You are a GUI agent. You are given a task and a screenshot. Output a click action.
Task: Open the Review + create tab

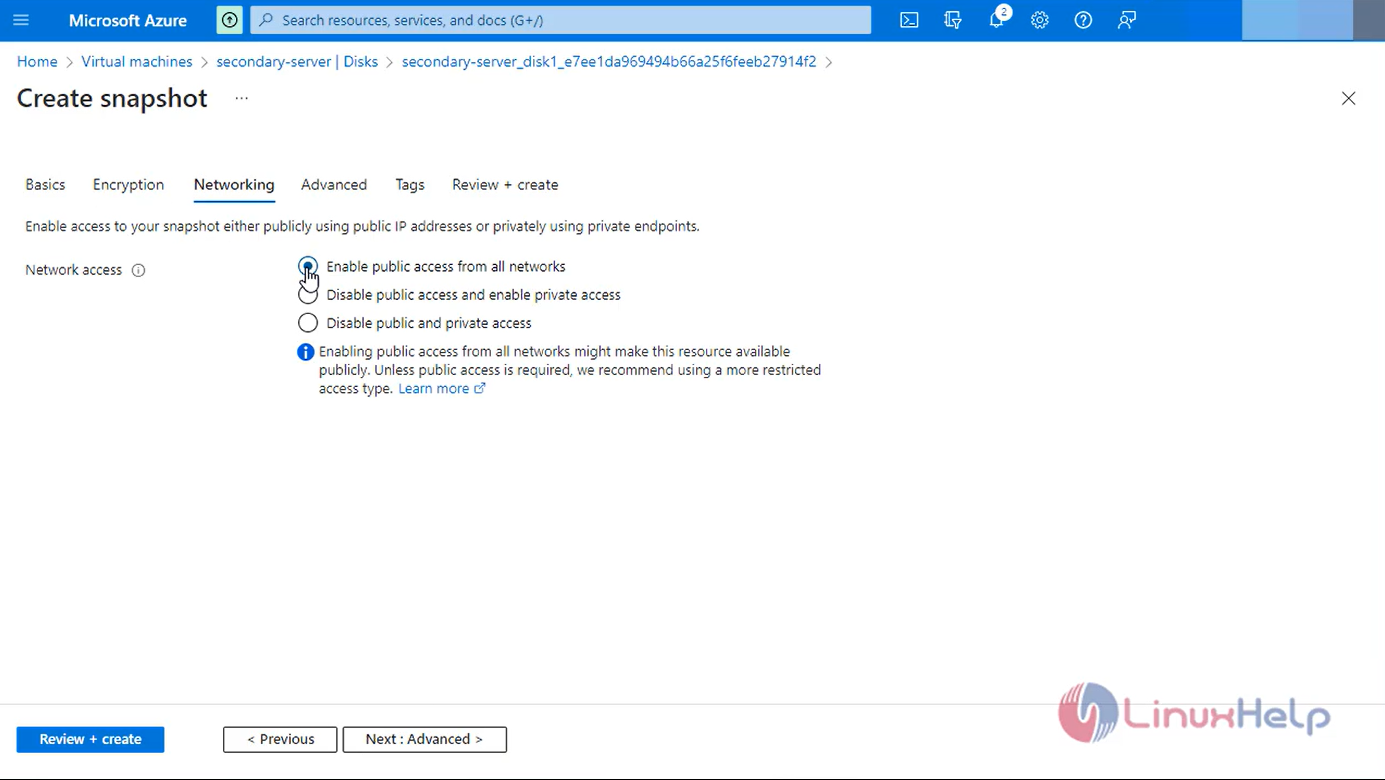505,185
